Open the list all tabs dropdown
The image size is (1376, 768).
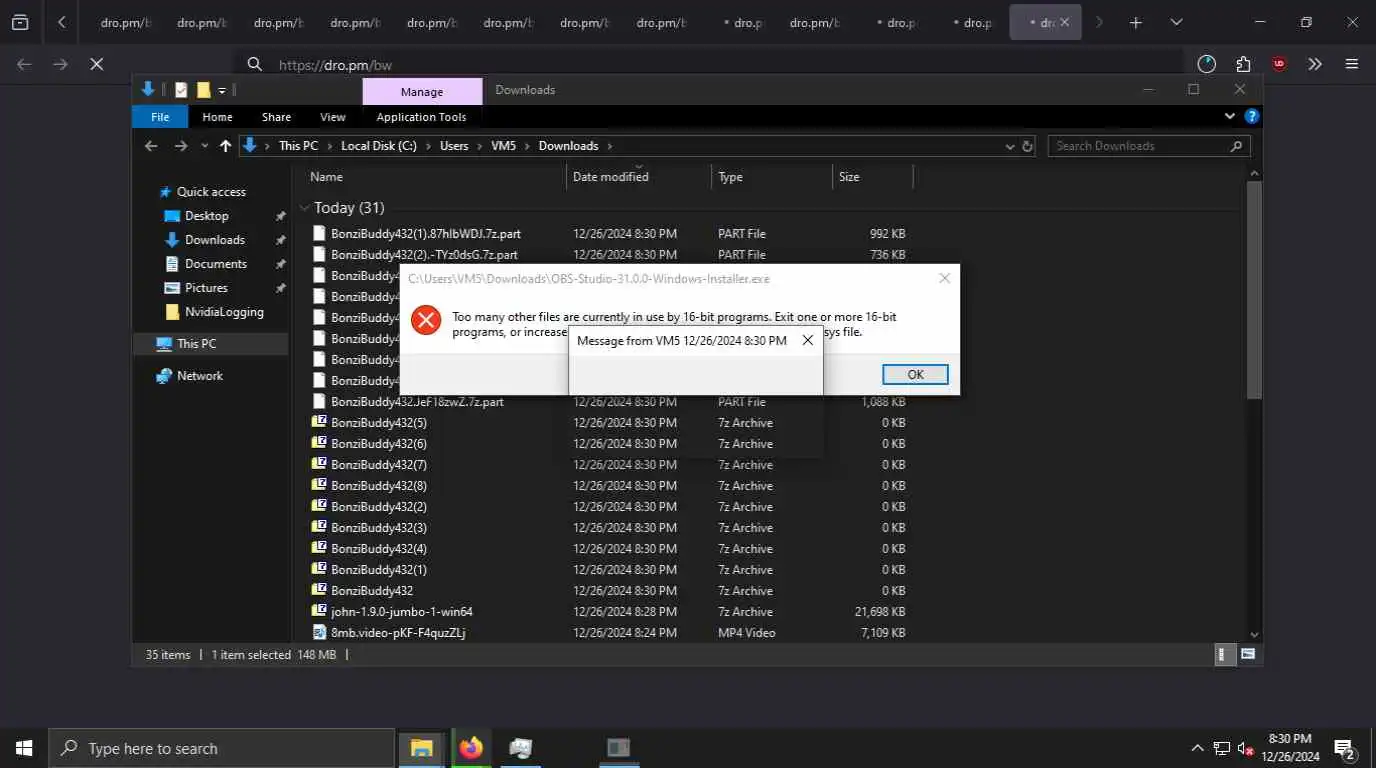[x=1176, y=22]
